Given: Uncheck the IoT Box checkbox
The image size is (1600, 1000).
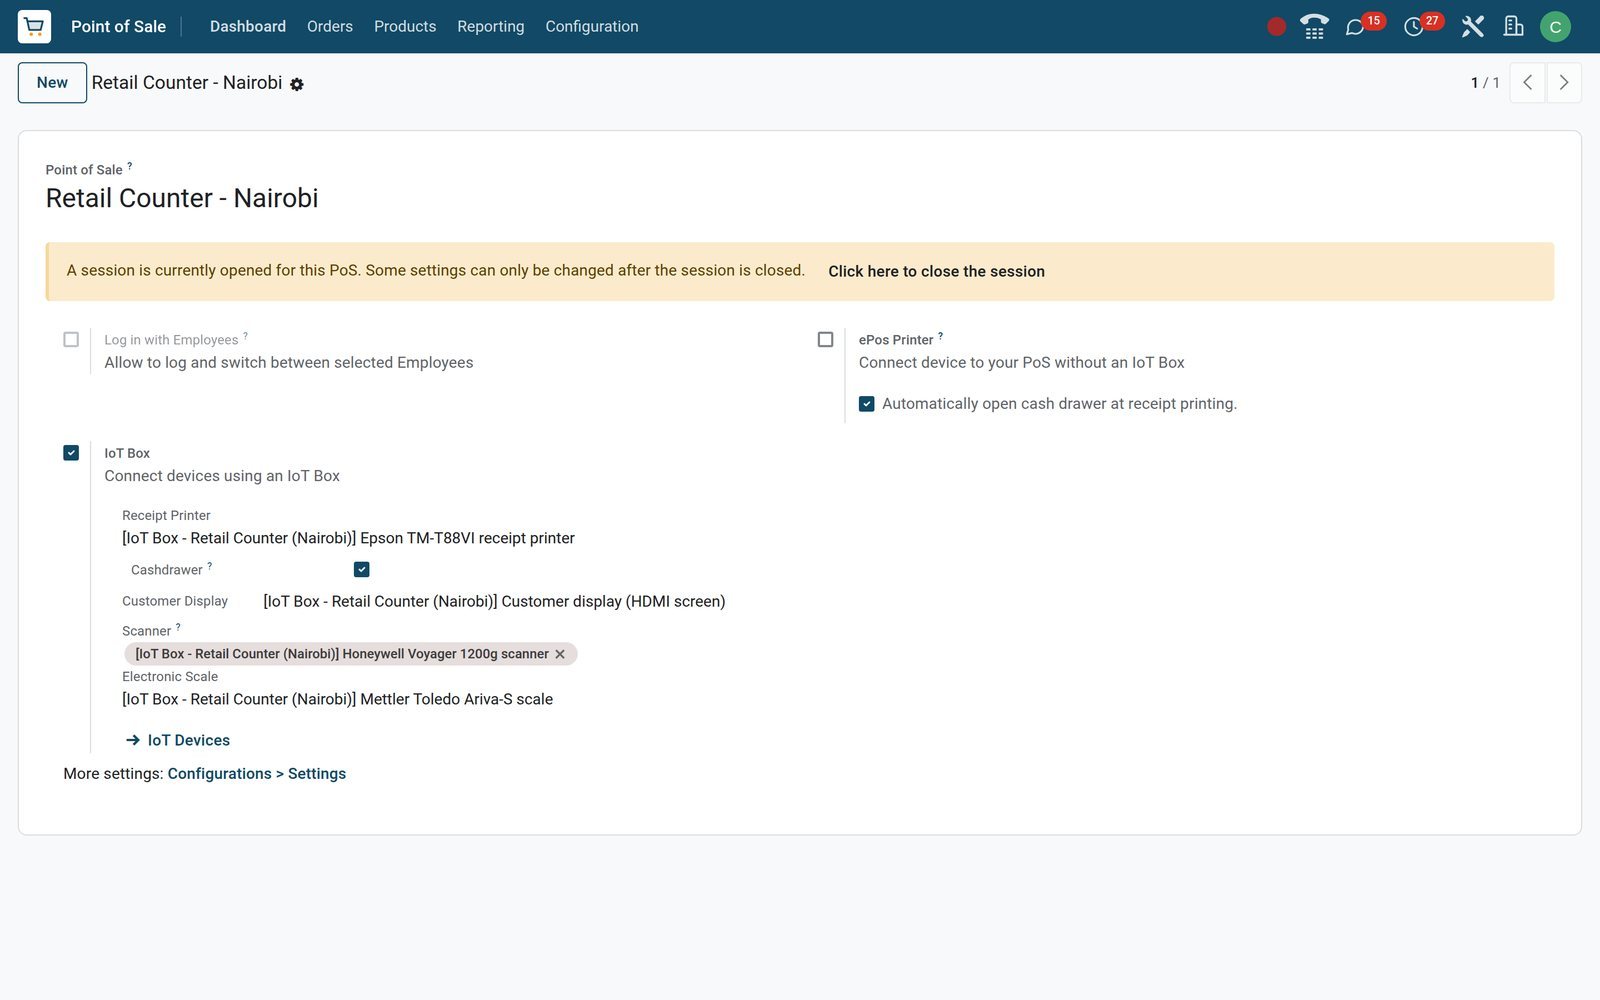Looking at the screenshot, I should tap(71, 453).
